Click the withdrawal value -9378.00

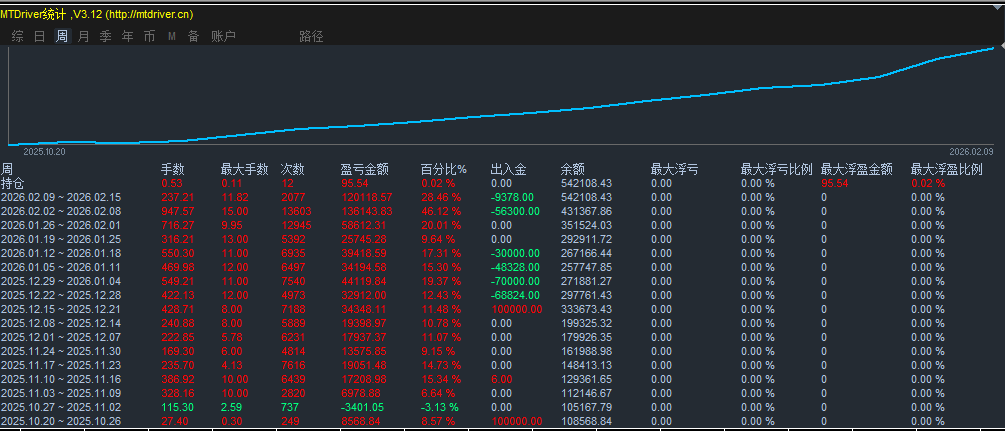point(512,198)
